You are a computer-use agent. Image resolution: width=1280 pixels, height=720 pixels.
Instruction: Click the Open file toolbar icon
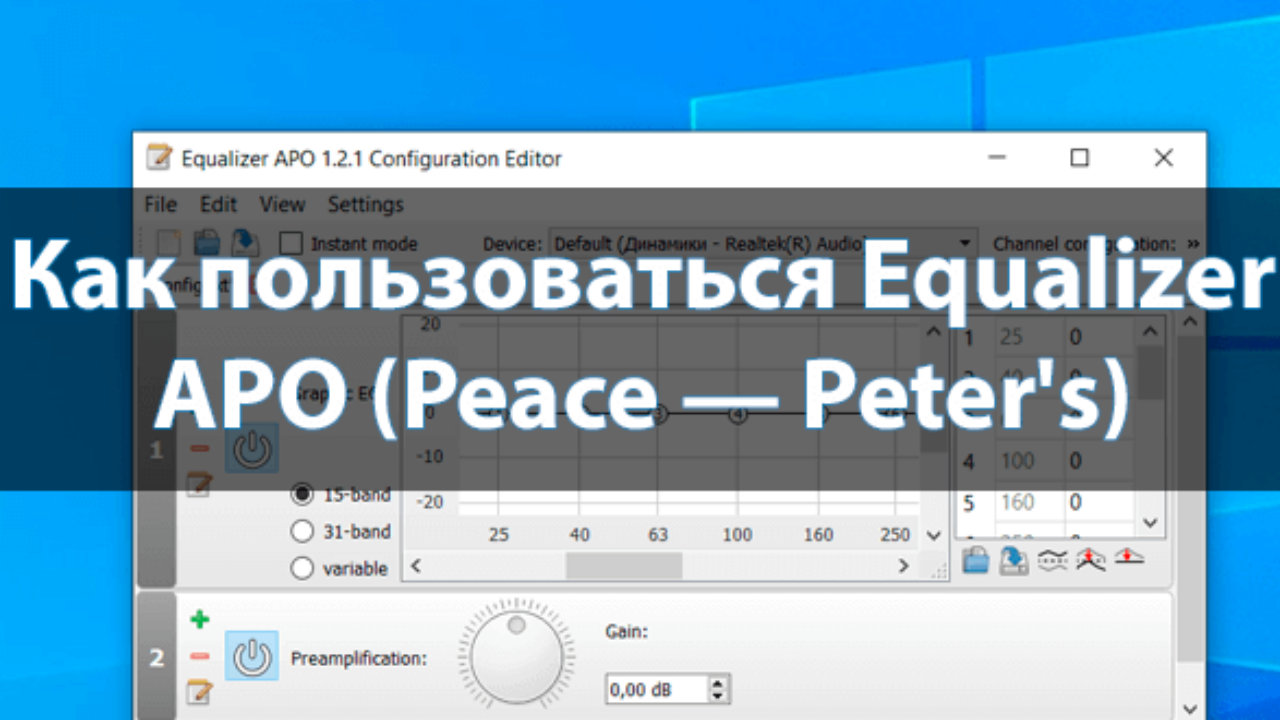tap(206, 243)
